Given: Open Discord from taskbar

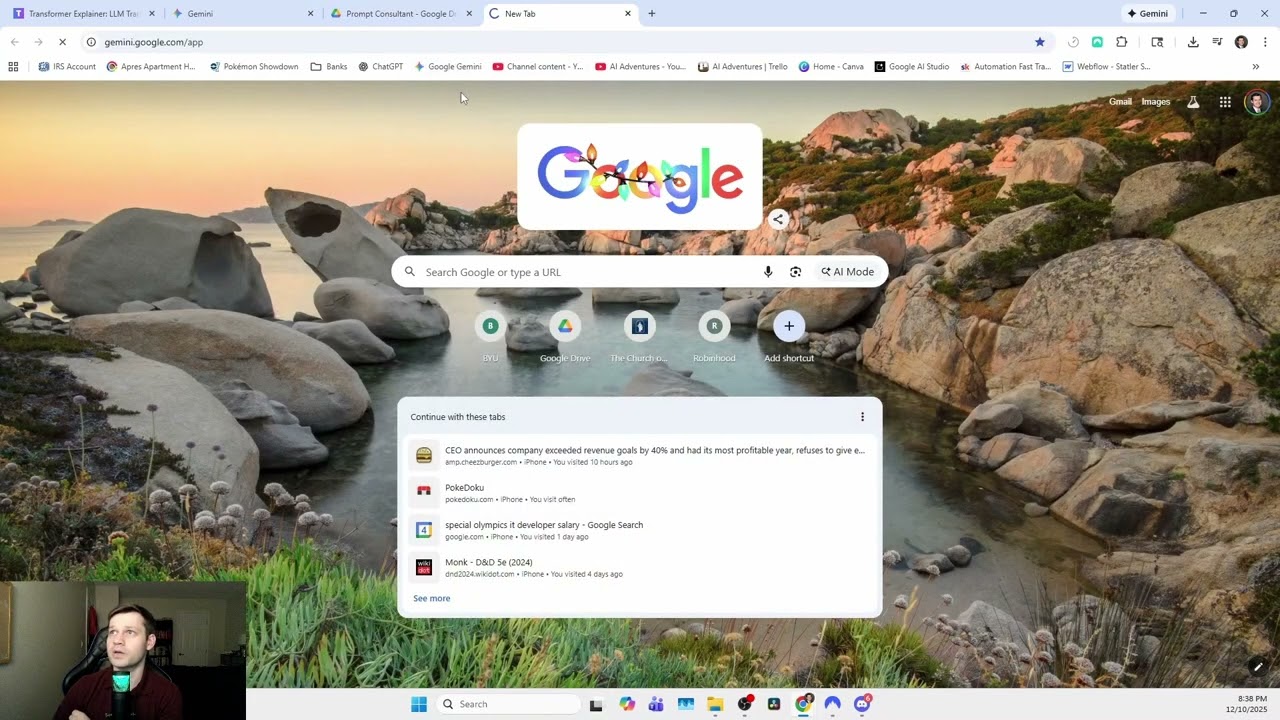Looking at the screenshot, I should 862,704.
